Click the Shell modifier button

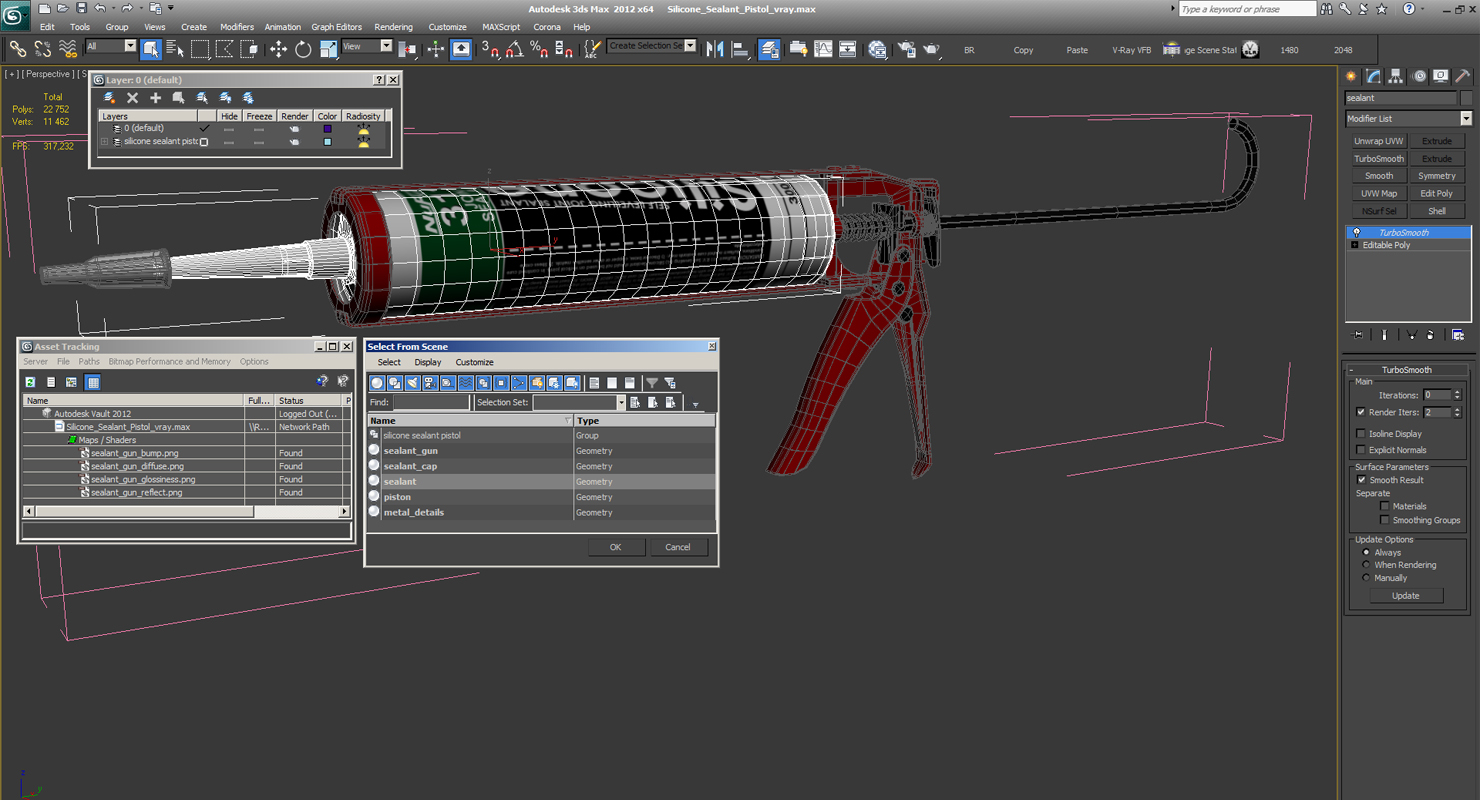(x=1437, y=211)
